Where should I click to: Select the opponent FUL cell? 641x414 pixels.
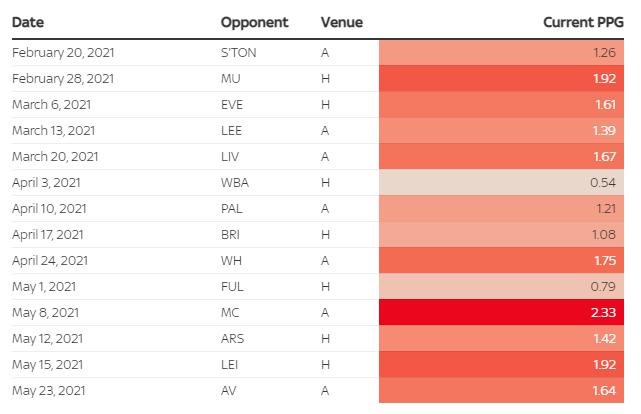pyautogui.click(x=232, y=287)
